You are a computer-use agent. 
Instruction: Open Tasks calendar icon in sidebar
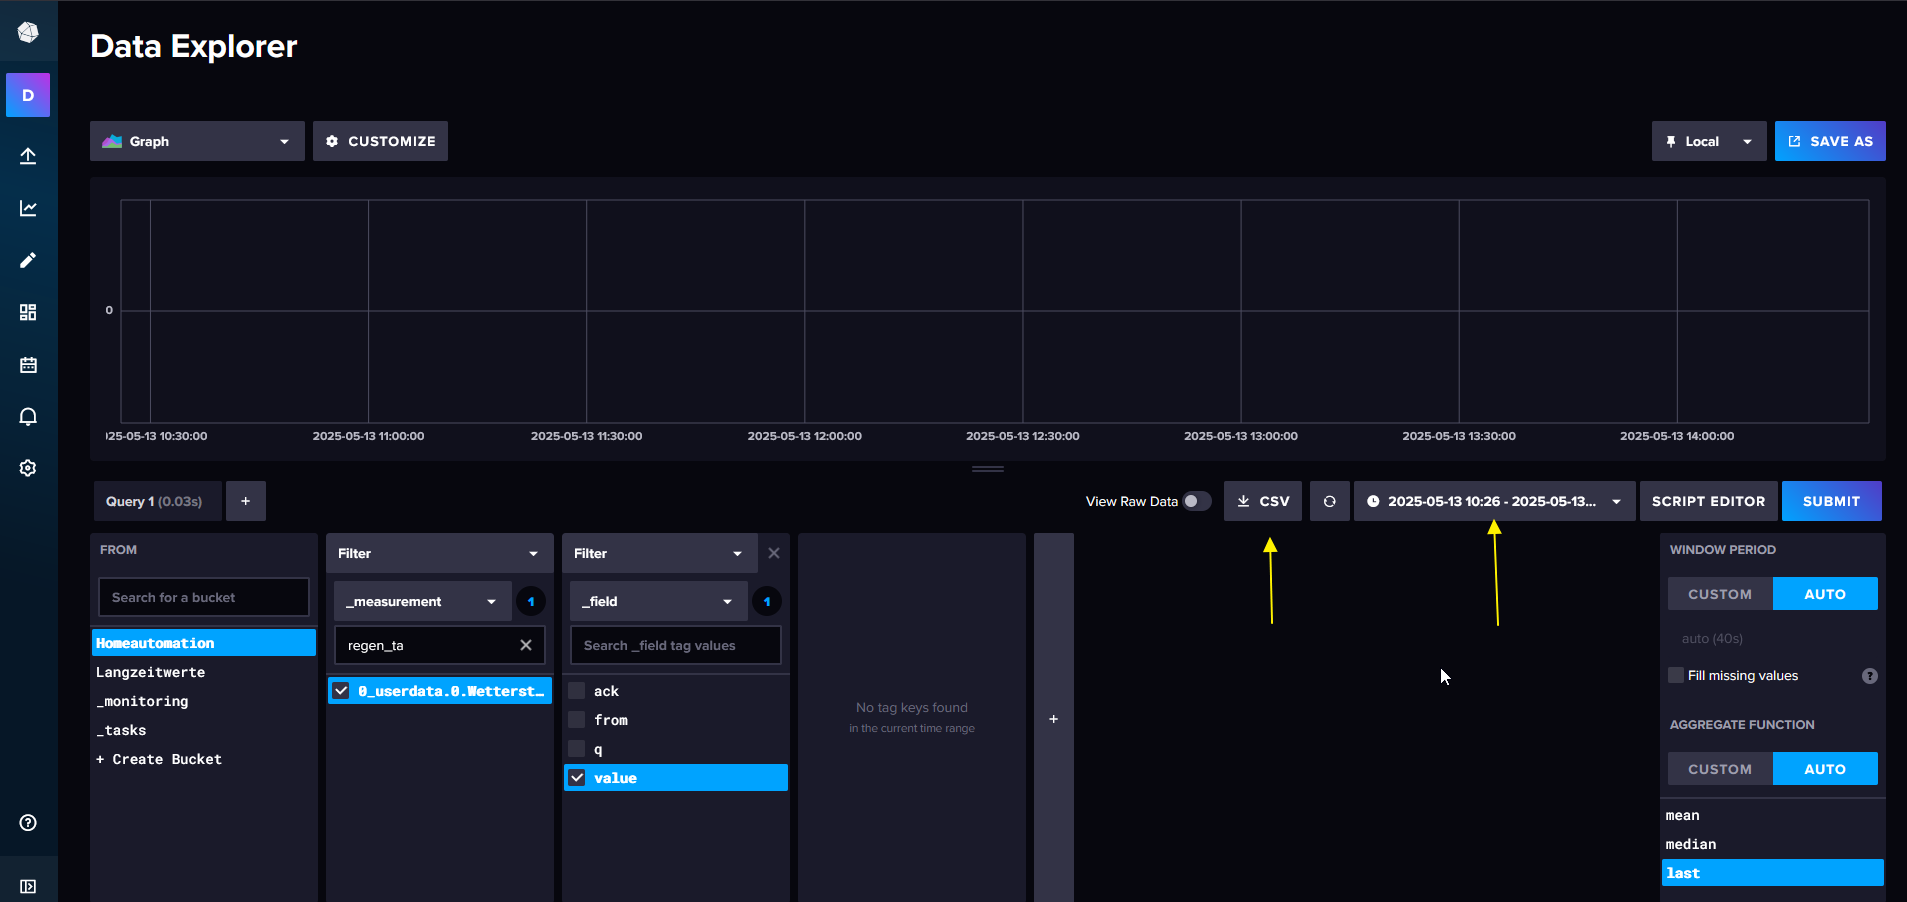(28, 365)
